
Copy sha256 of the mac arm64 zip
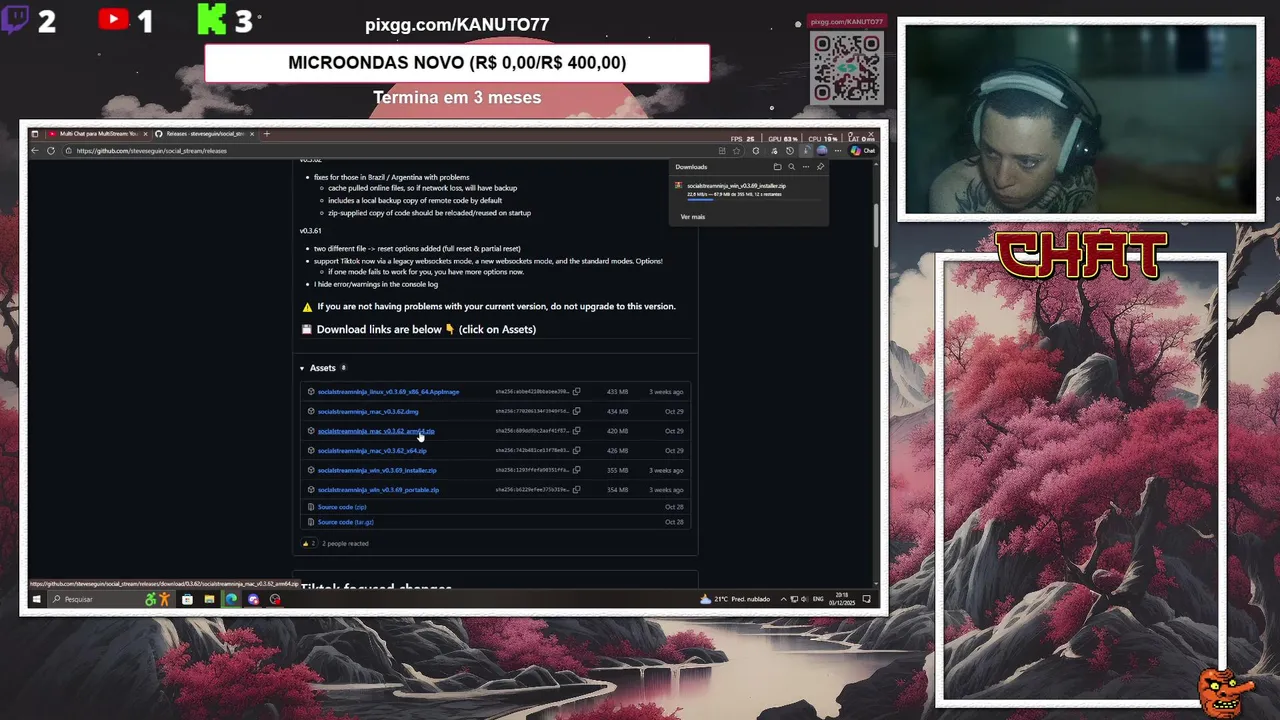[x=576, y=431]
